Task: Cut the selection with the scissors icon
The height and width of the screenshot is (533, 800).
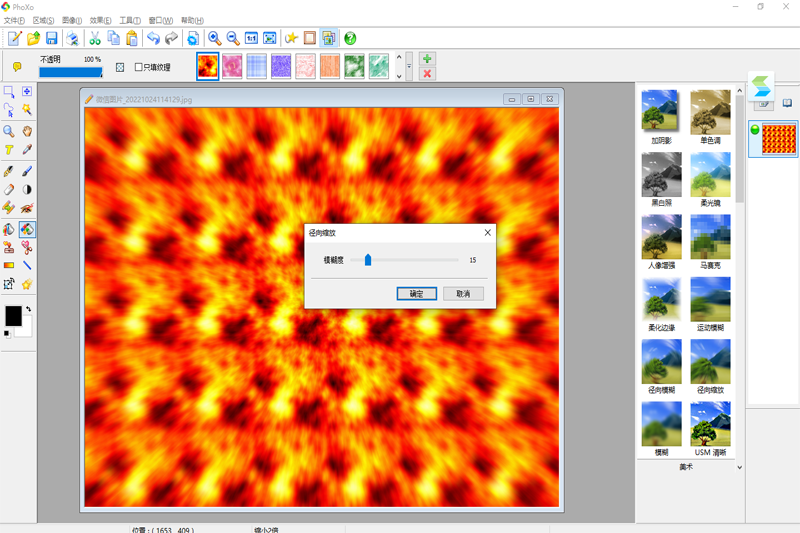Action: (x=95, y=38)
